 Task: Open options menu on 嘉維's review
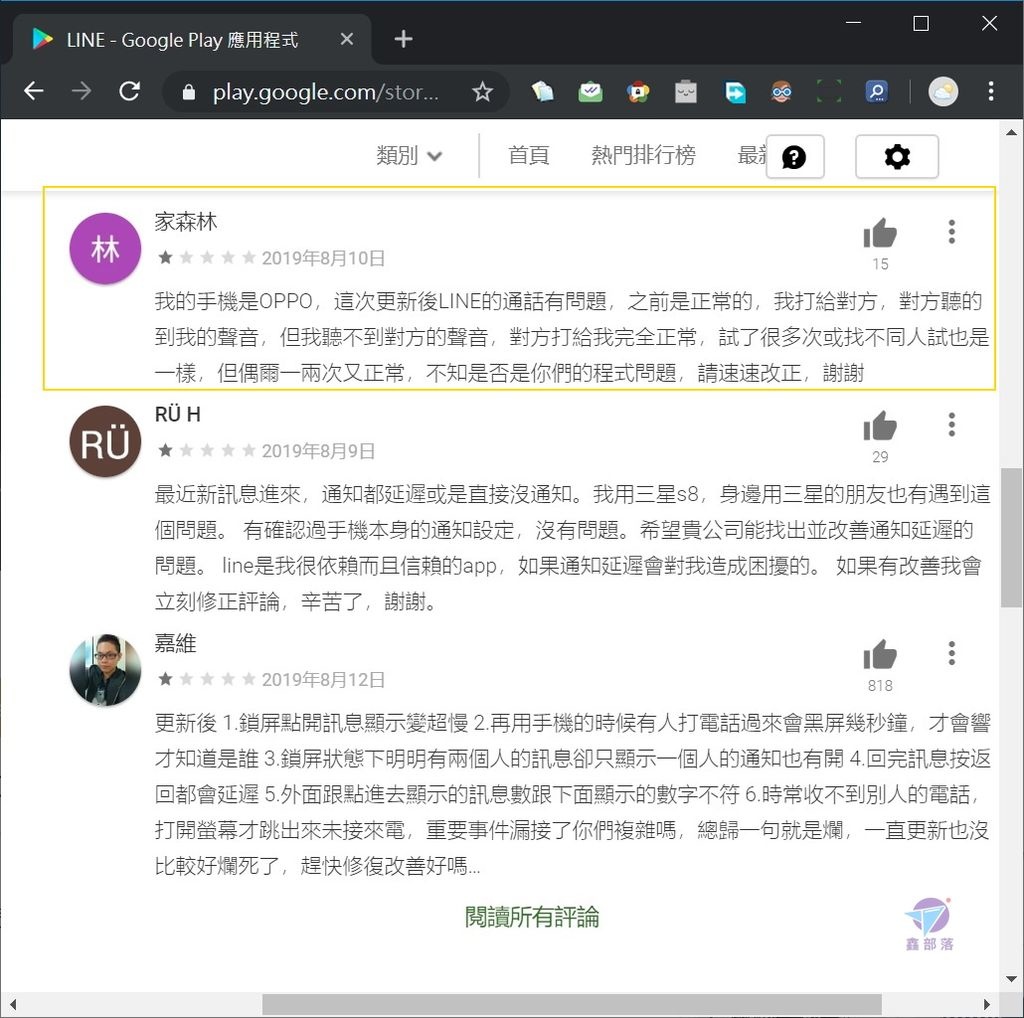[952, 653]
